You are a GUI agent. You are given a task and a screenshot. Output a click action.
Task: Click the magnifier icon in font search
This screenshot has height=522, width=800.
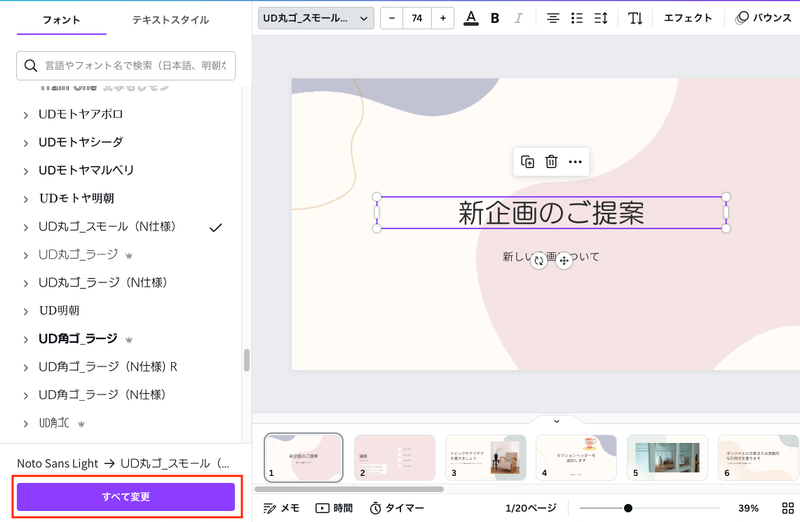pos(31,66)
